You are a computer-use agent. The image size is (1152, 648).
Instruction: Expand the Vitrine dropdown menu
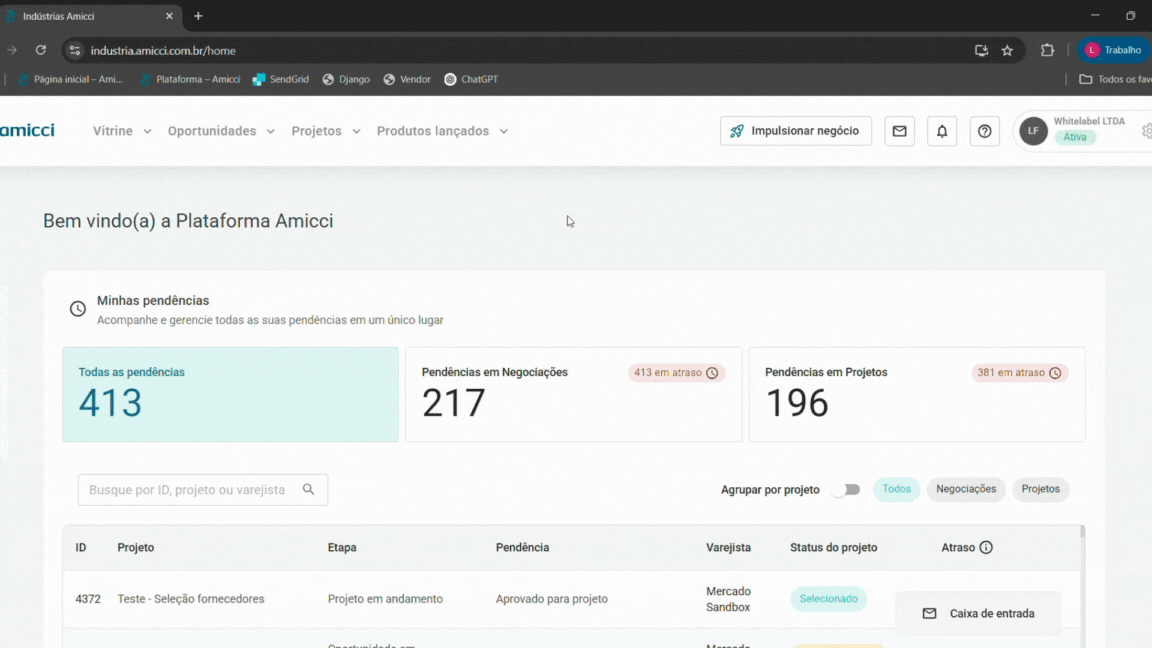click(x=122, y=131)
